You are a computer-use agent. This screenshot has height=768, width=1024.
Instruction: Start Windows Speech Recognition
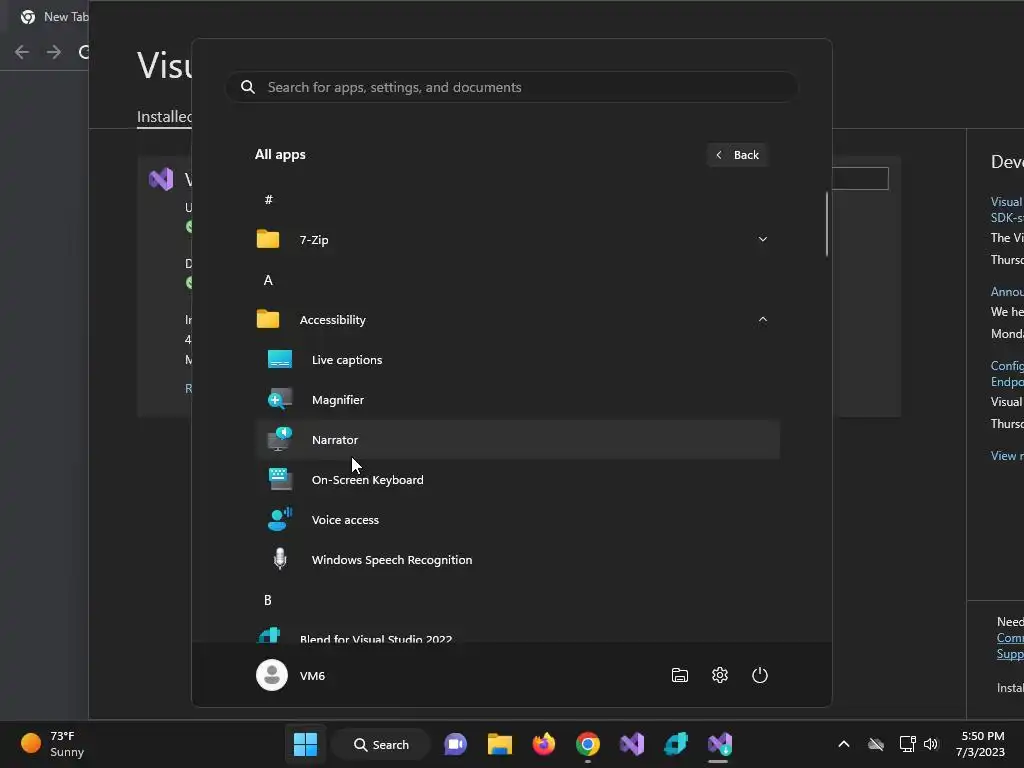517,560
